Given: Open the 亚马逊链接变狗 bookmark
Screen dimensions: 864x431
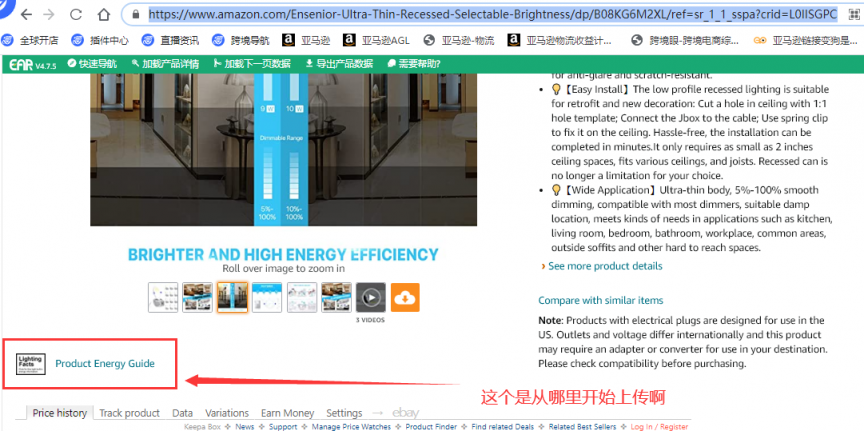Looking at the screenshot, I should coord(806,40).
